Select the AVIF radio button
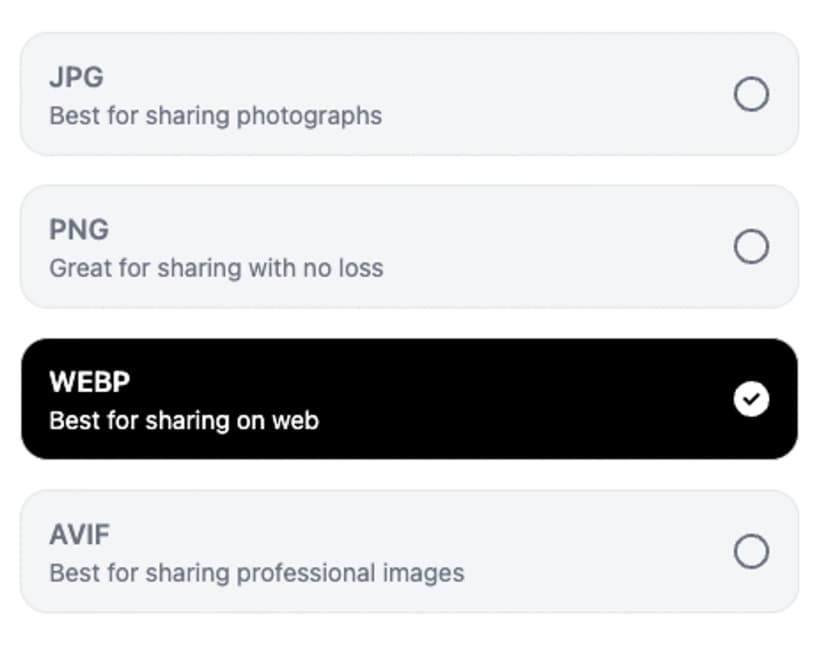The image size is (828, 647). (751, 551)
